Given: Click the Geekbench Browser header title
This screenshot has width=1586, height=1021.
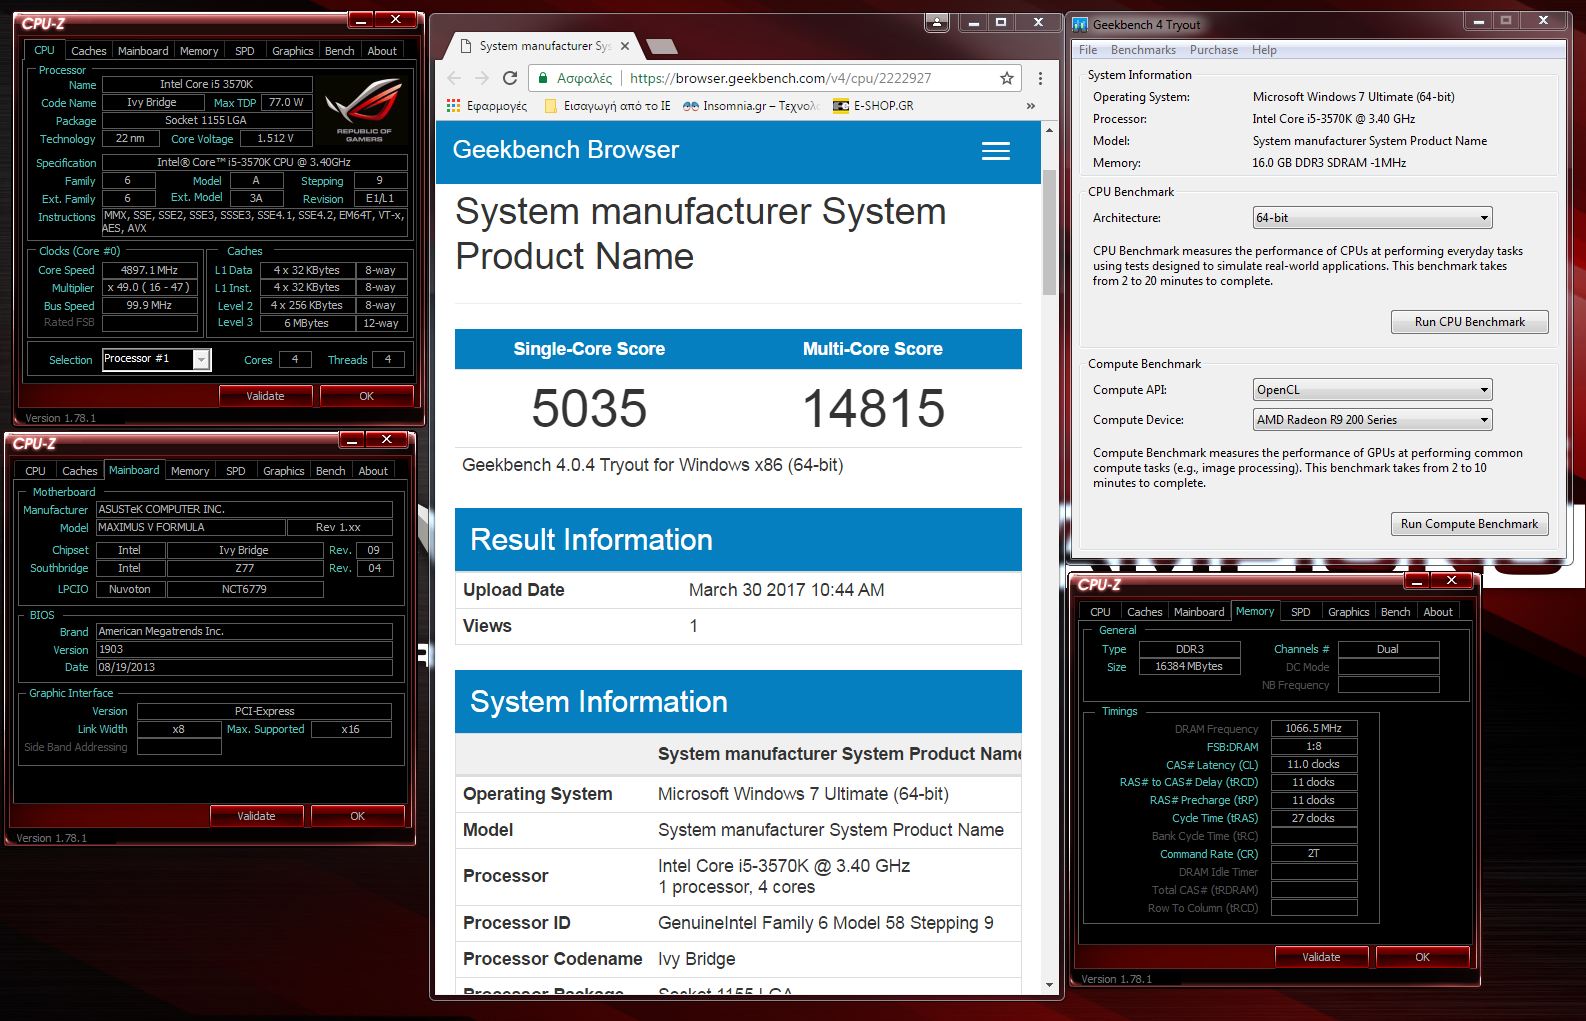Looking at the screenshot, I should pos(565,150).
